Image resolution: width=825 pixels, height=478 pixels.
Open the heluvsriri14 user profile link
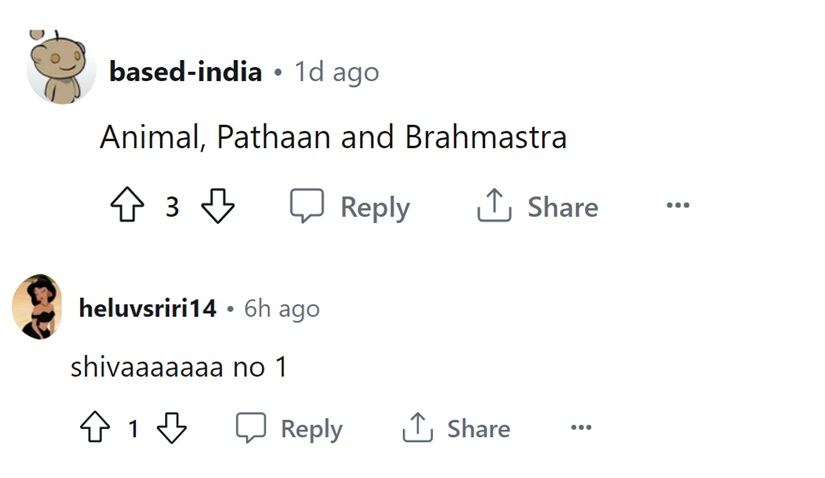click(147, 308)
